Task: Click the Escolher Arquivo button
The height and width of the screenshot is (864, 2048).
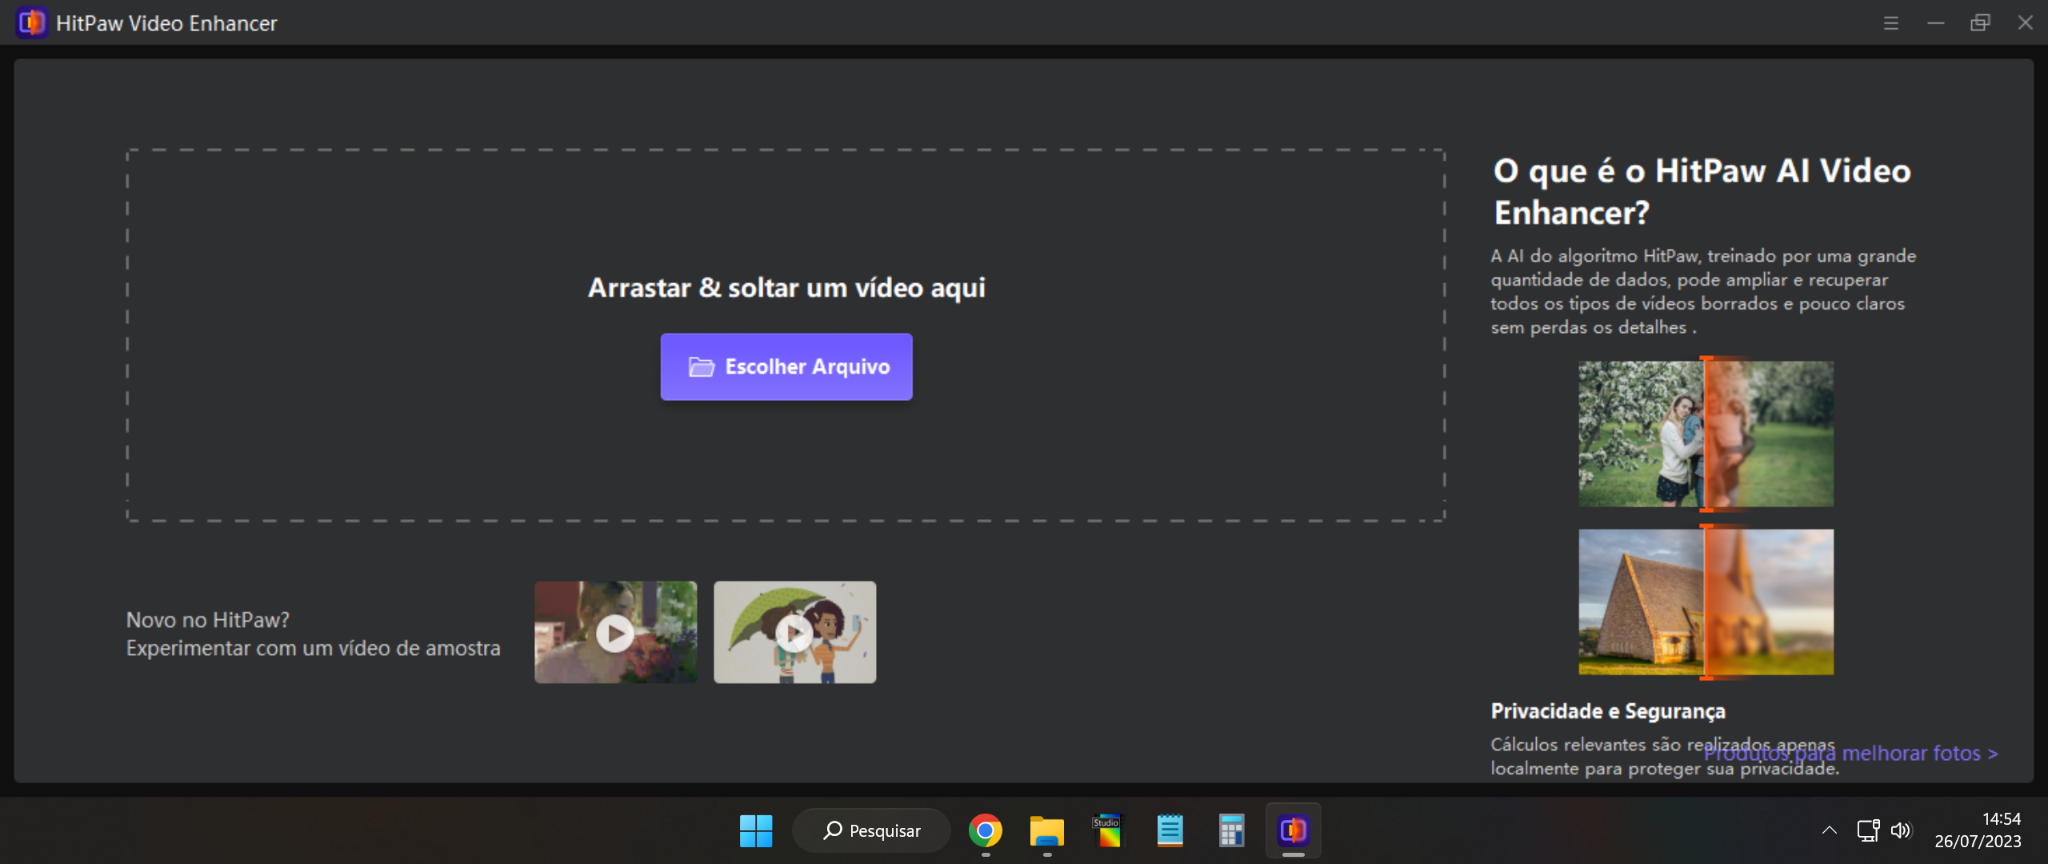Action: 786,367
